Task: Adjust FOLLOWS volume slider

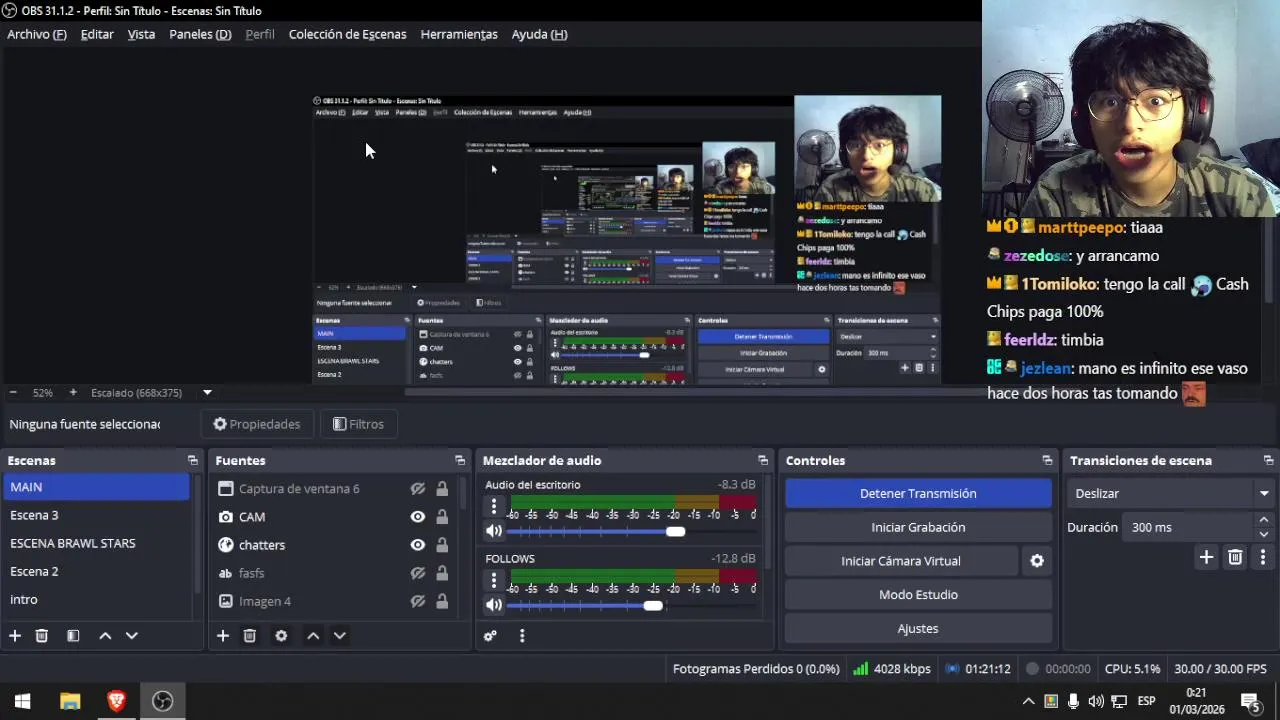Action: tap(653, 606)
